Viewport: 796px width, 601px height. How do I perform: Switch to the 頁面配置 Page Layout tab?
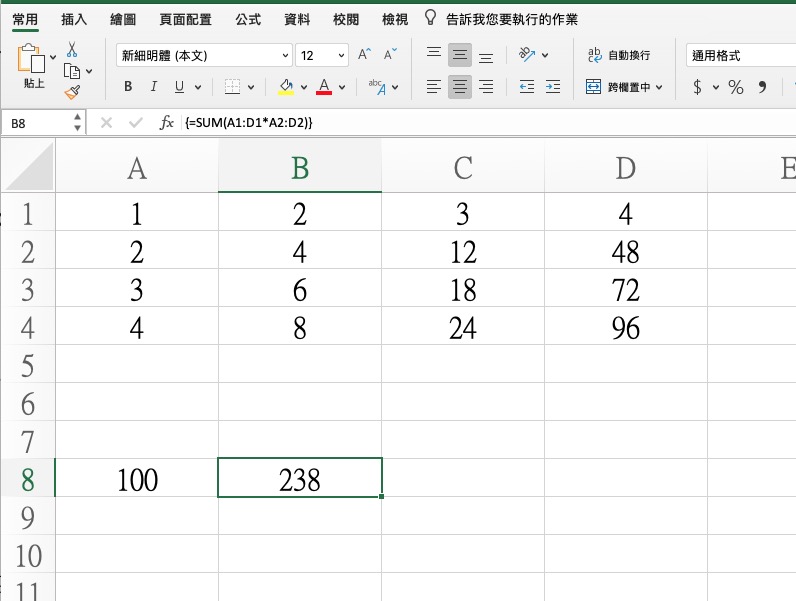pos(185,19)
